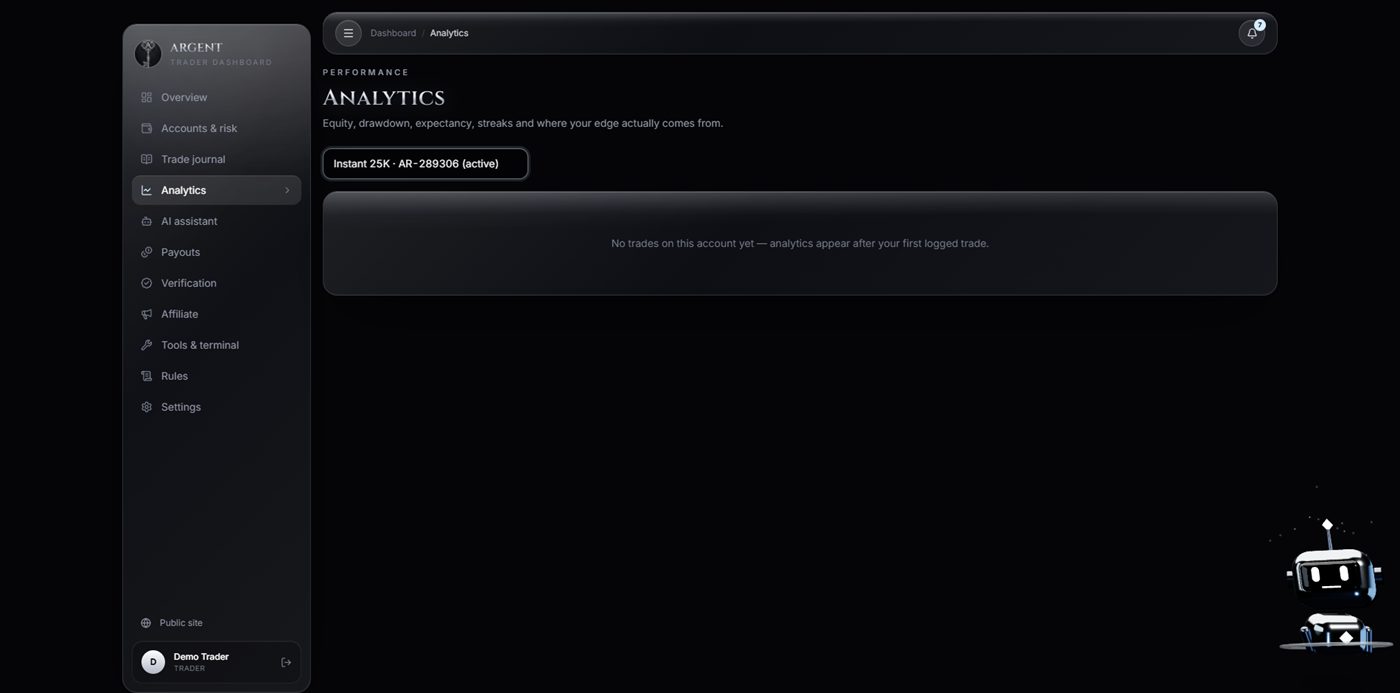The image size is (1400, 693).
Task: Open notifications bell icon
Action: (x=1252, y=33)
